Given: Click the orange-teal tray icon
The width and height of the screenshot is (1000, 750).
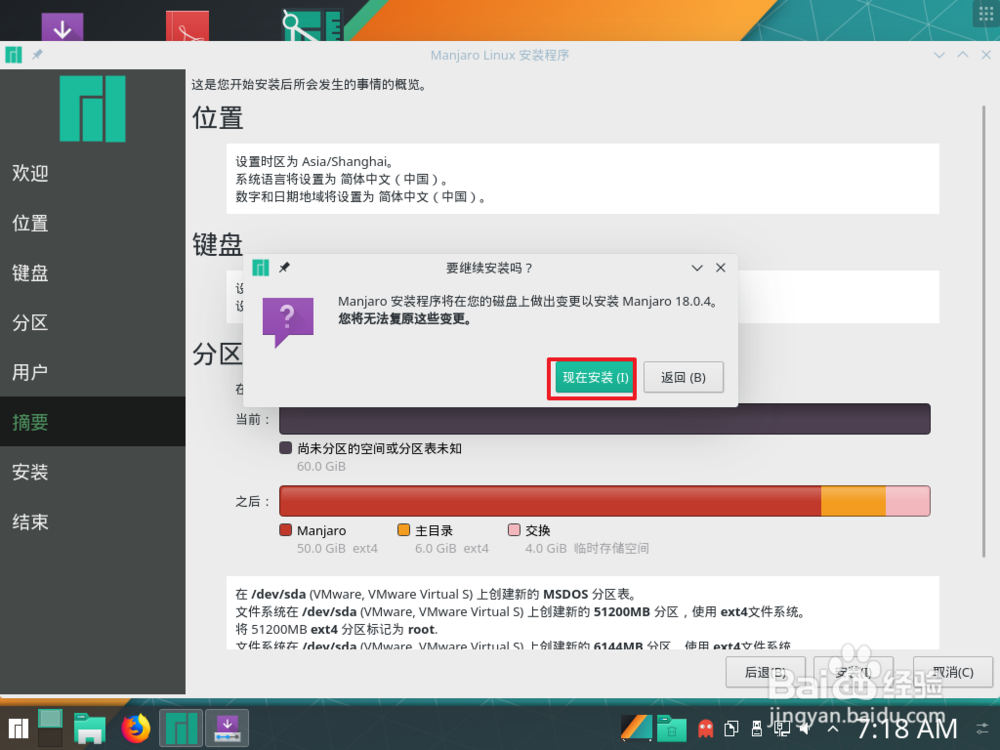Looking at the screenshot, I should pyautogui.click(x=636, y=728).
